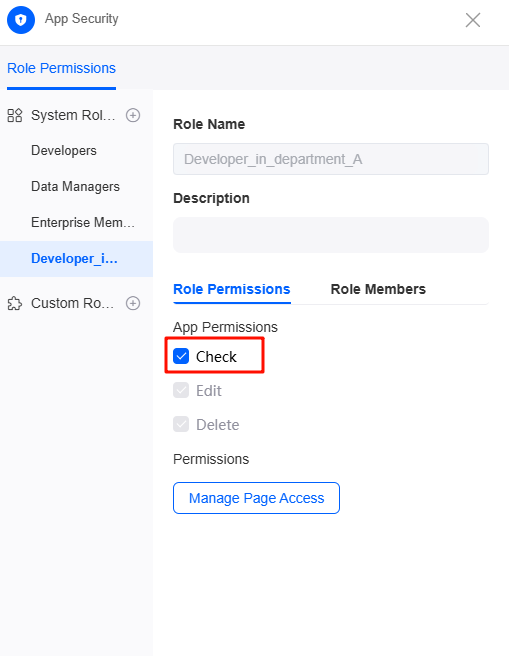Toggle the Delete app permission checkbox
Image resolution: width=509 pixels, height=656 pixels.
coord(181,424)
